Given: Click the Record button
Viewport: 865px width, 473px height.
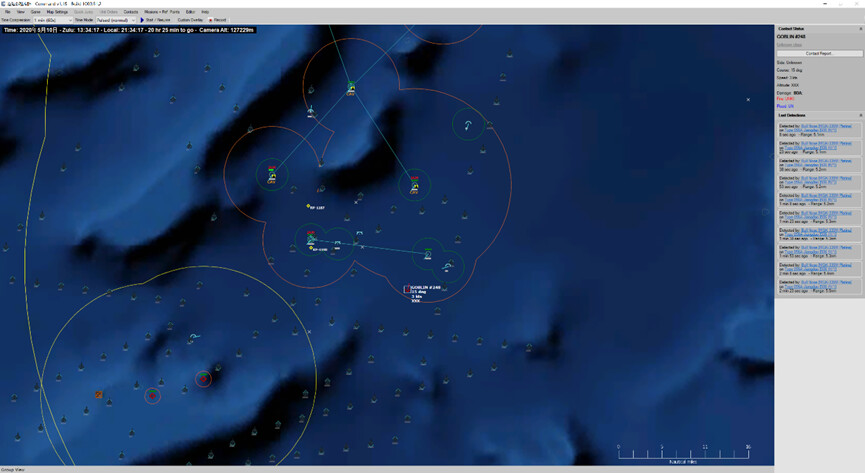Looking at the screenshot, I should click(x=218, y=20).
